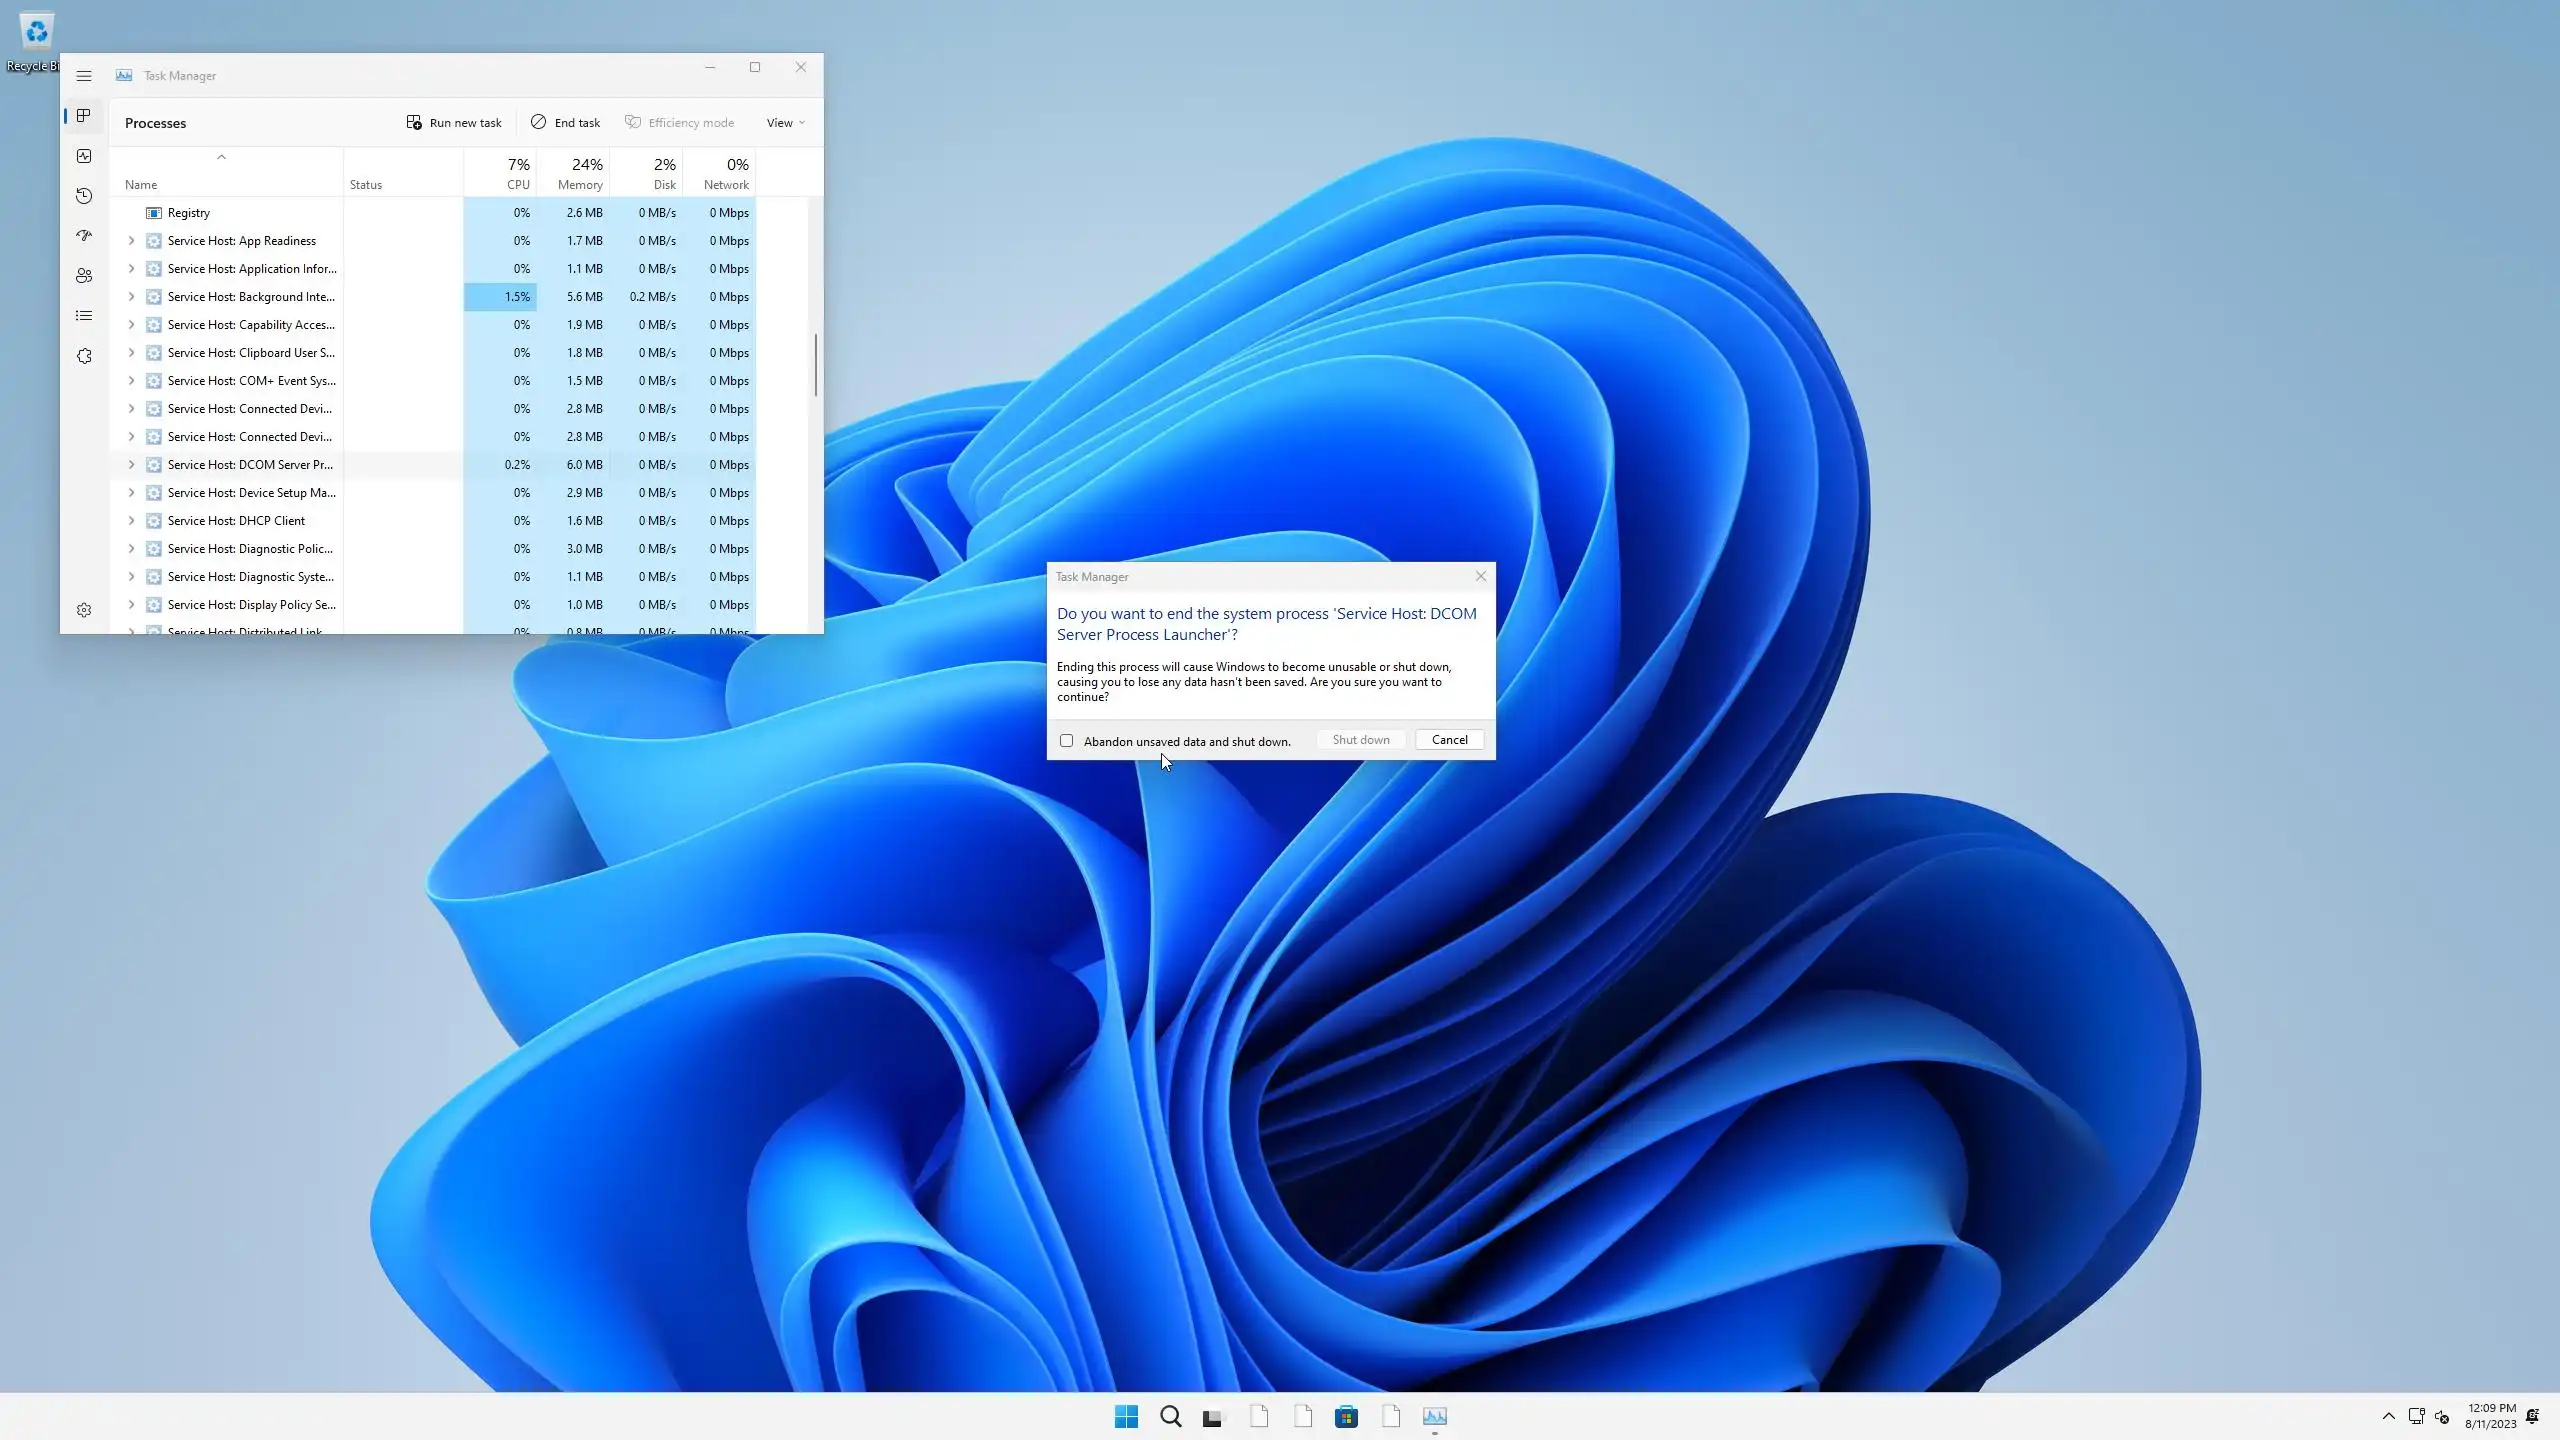Open the Performance page in the sidebar

(x=84, y=156)
